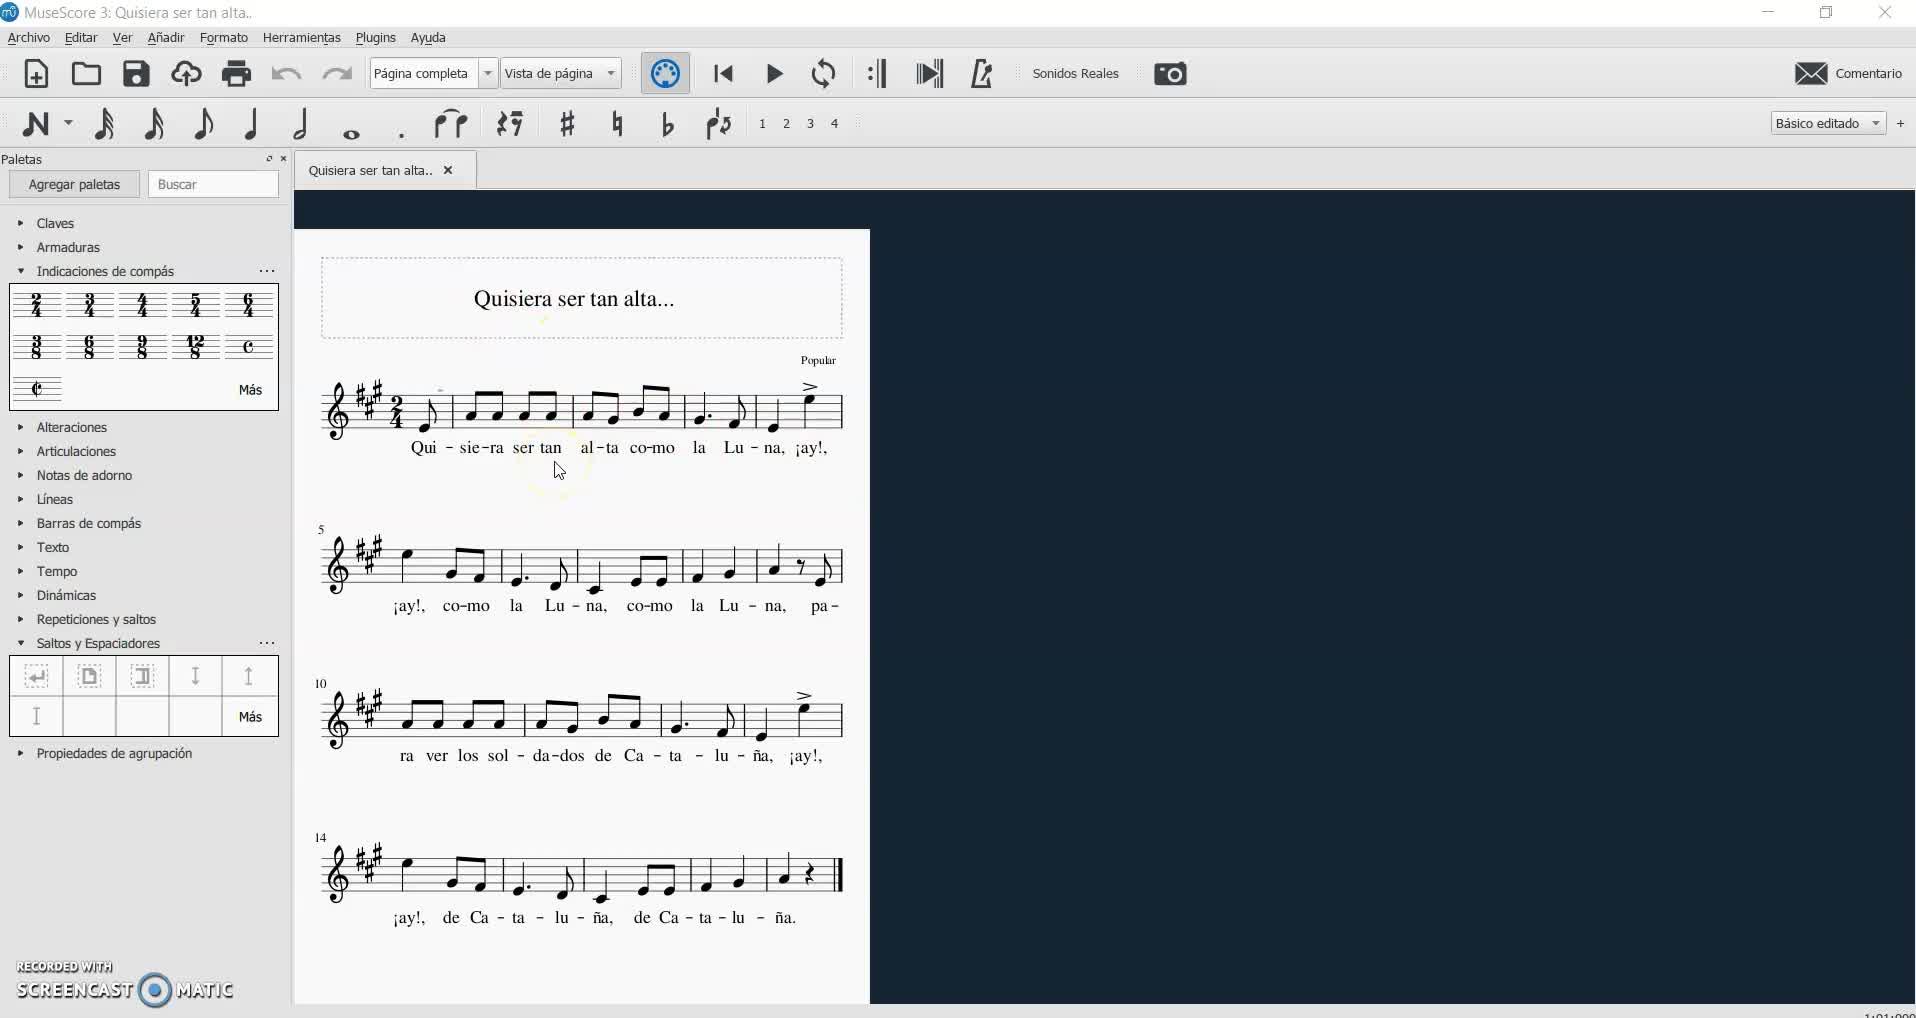The height and width of the screenshot is (1018, 1916).
Task: Select voice 3
Action: pos(811,124)
